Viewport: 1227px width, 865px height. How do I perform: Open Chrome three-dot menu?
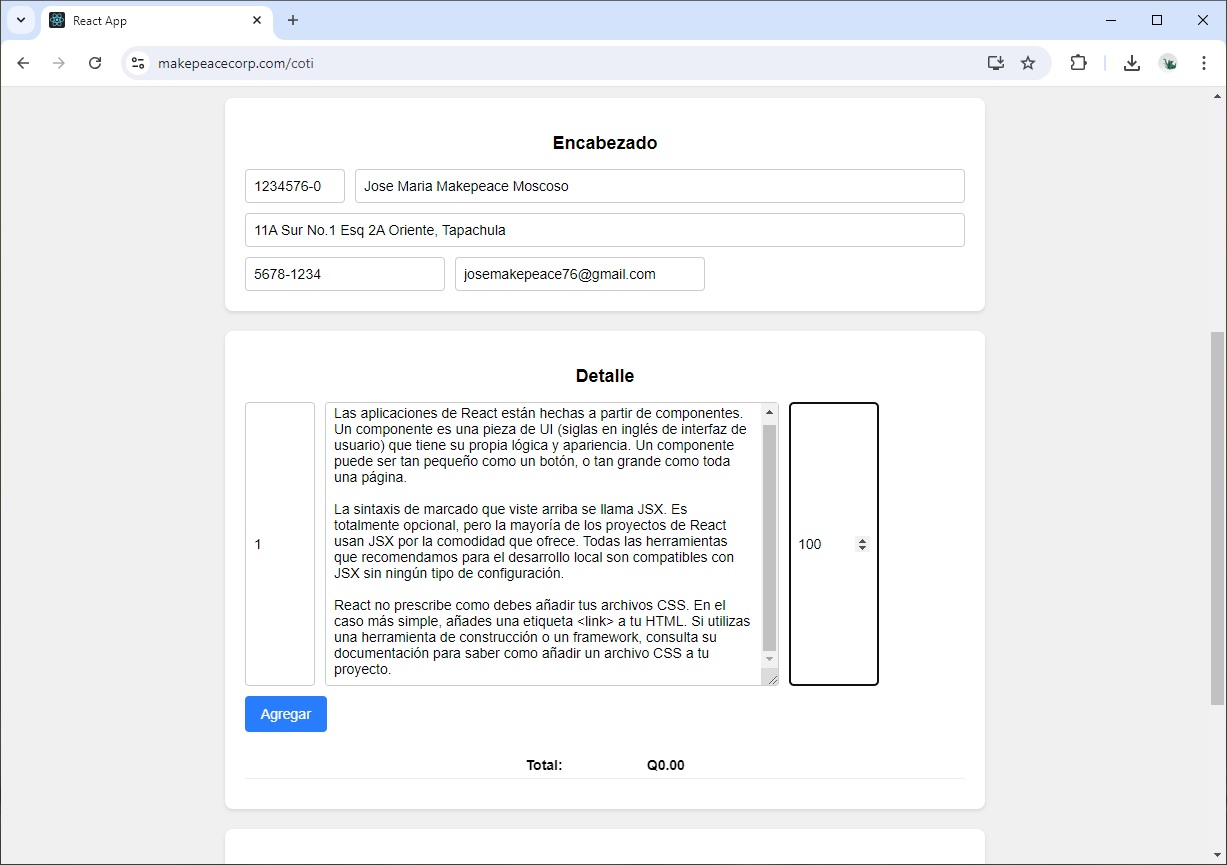(1204, 63)
